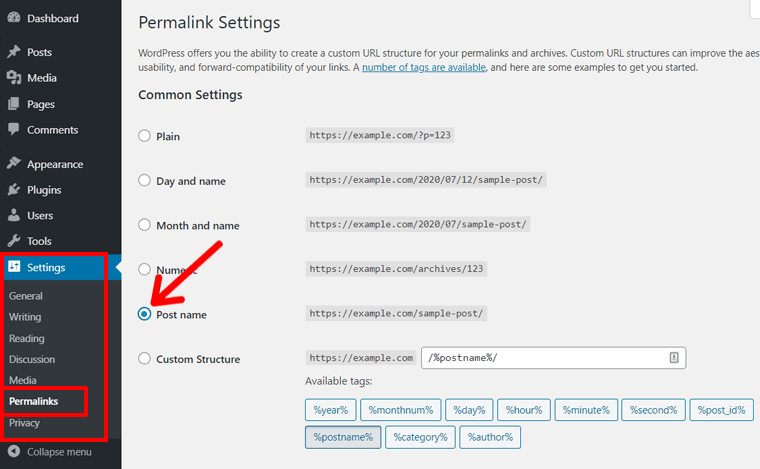Click the Settings sliders icon

(15, 266)
